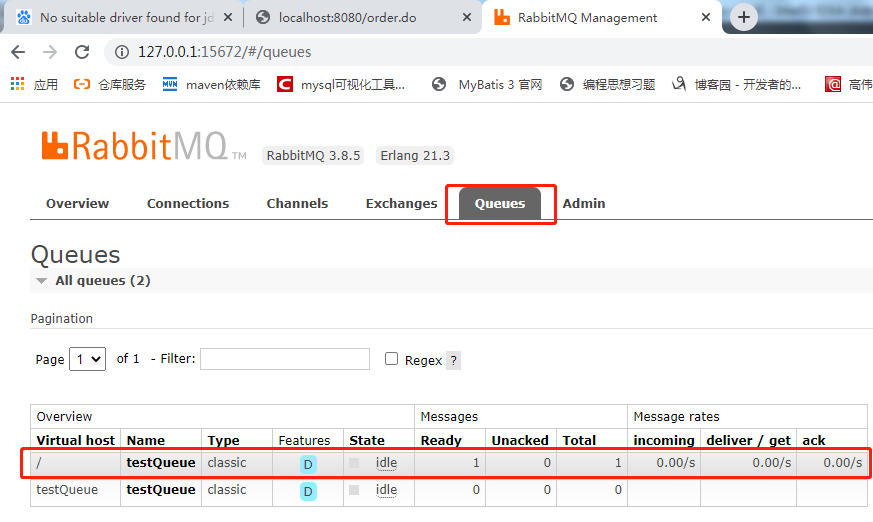This screenshot has height=522, width=873.
Task: Click the address bar URL field
Action: [x=490, y=52]
